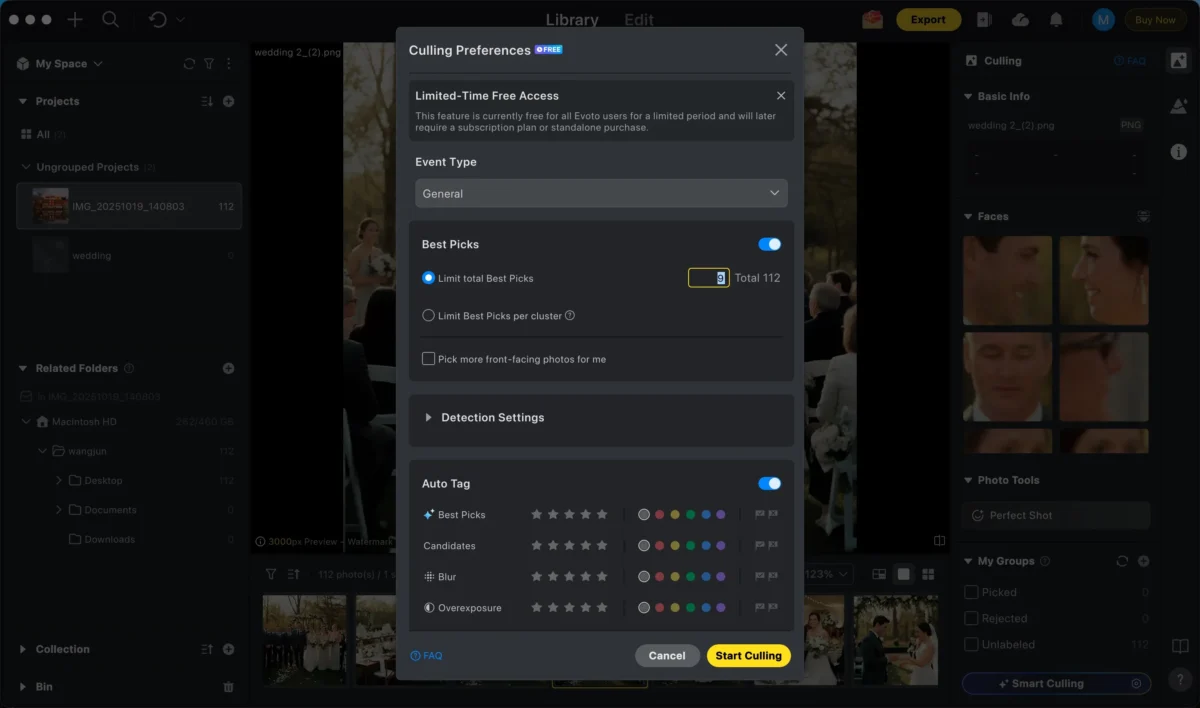The height and width of the screenshot is (708, 1200).
Task: Expand the Detection Settings section
Action: click(429, 418)
